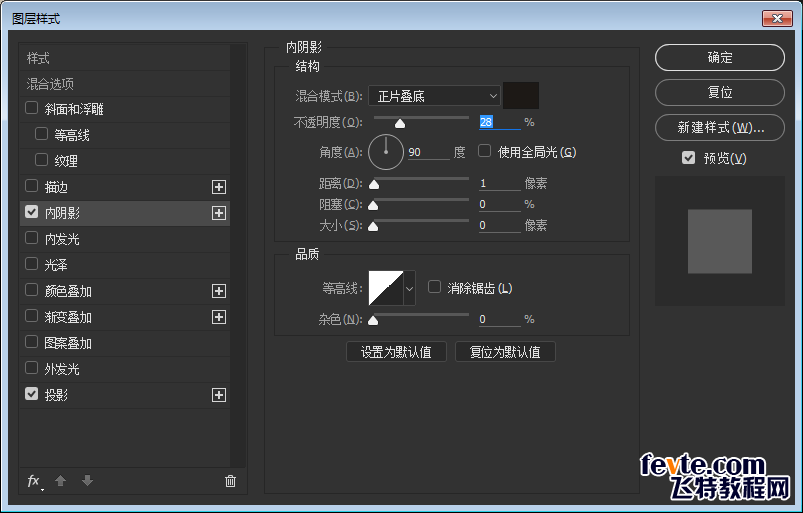
Task: Enable 光泽 checkbox
Action: [32, 264]
